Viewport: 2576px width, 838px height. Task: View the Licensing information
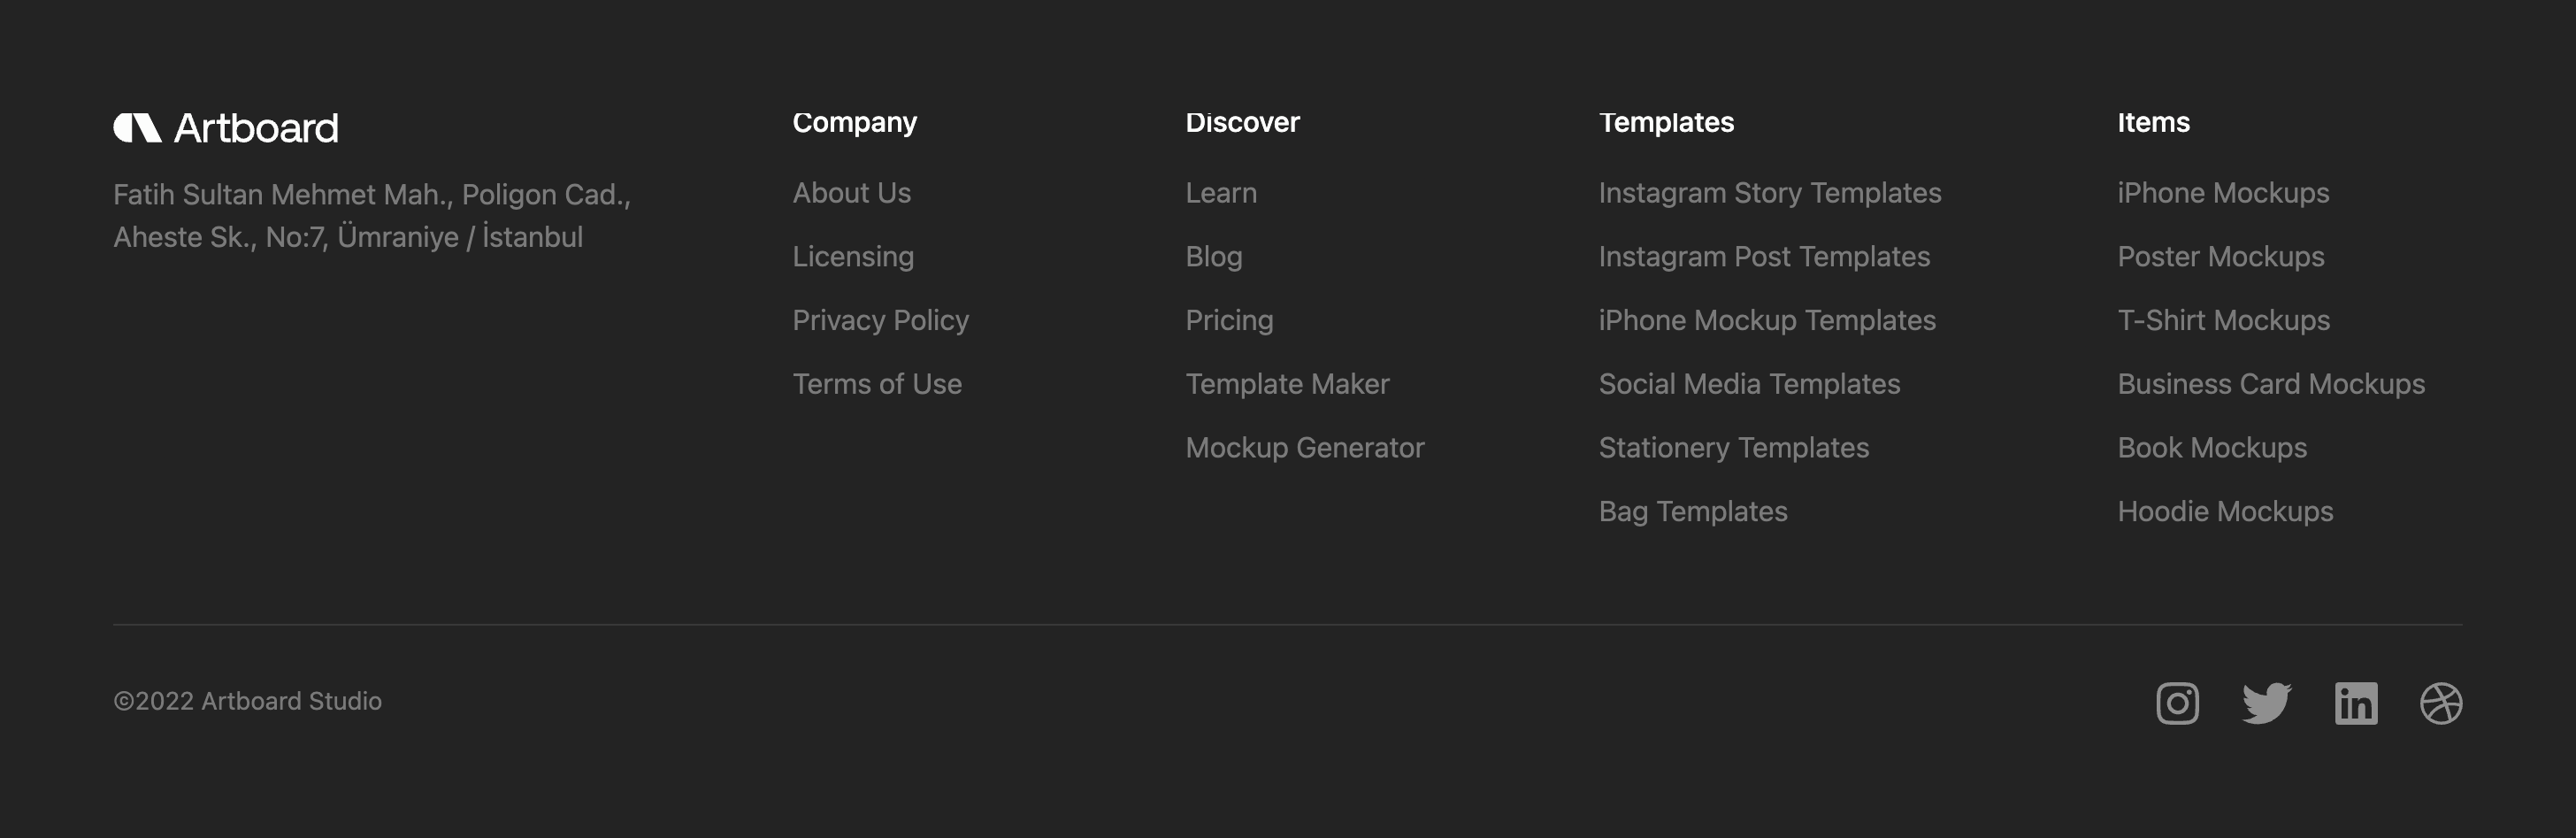point(852,256)
